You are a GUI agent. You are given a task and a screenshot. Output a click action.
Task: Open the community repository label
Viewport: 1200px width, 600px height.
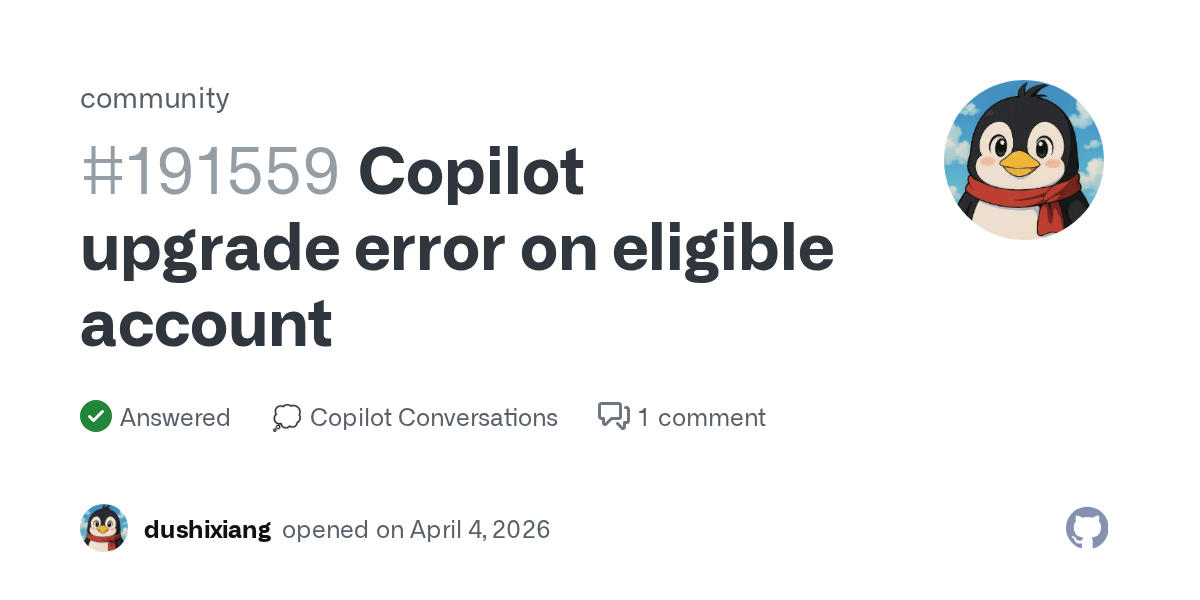tap(154, 98)
